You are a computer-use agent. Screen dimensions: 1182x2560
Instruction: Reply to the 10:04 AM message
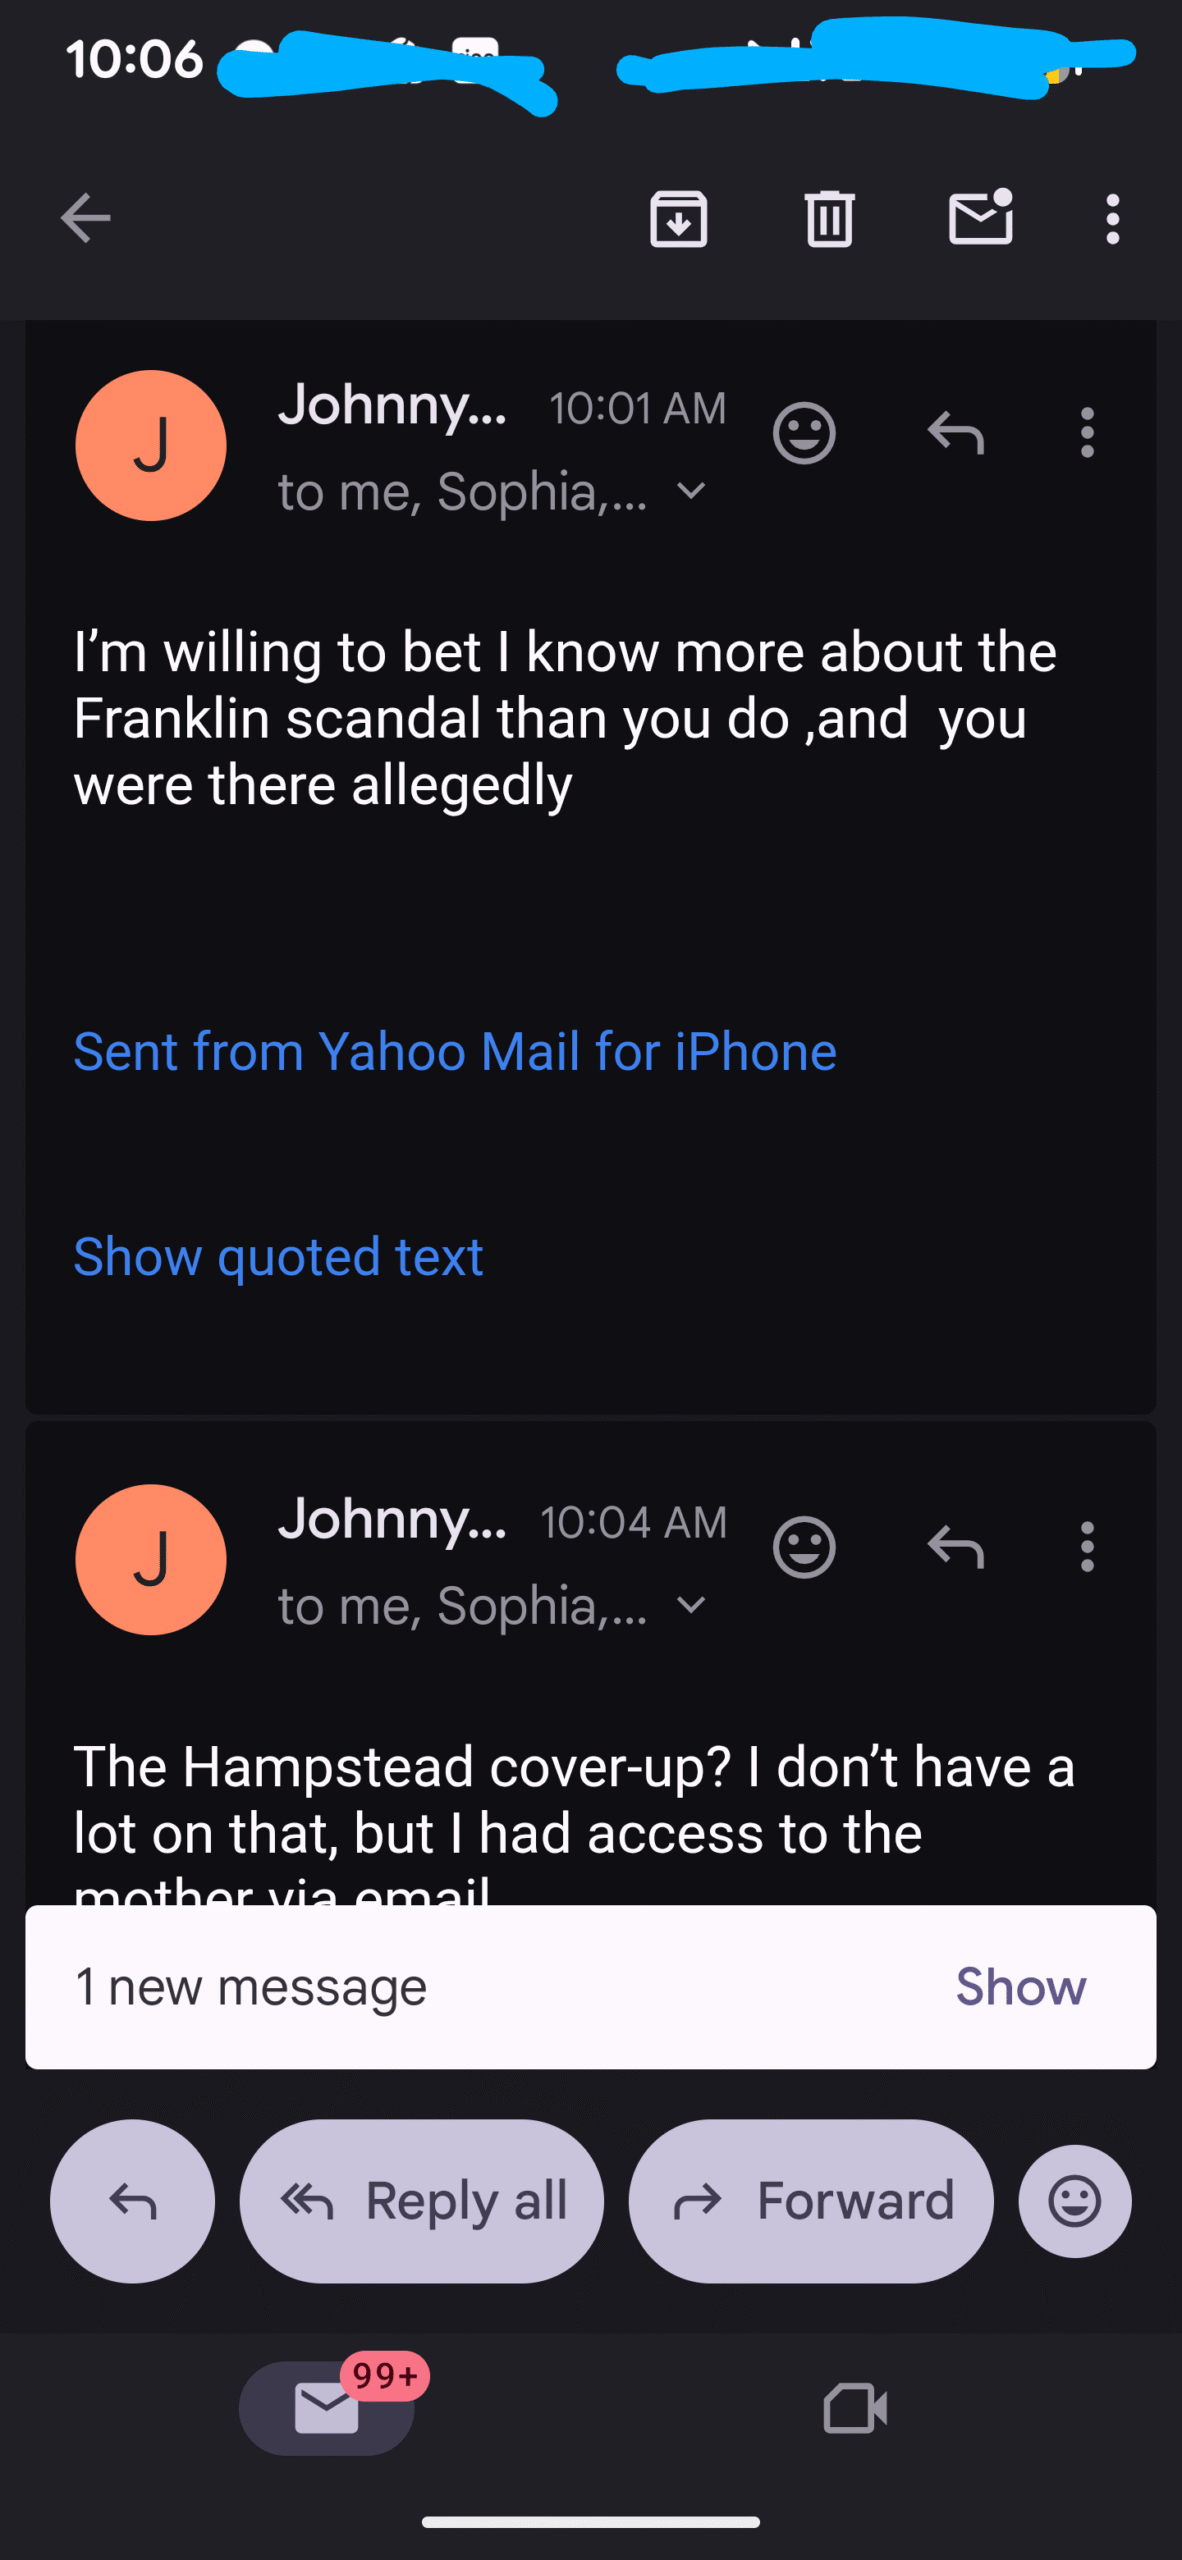(956, 1548)
